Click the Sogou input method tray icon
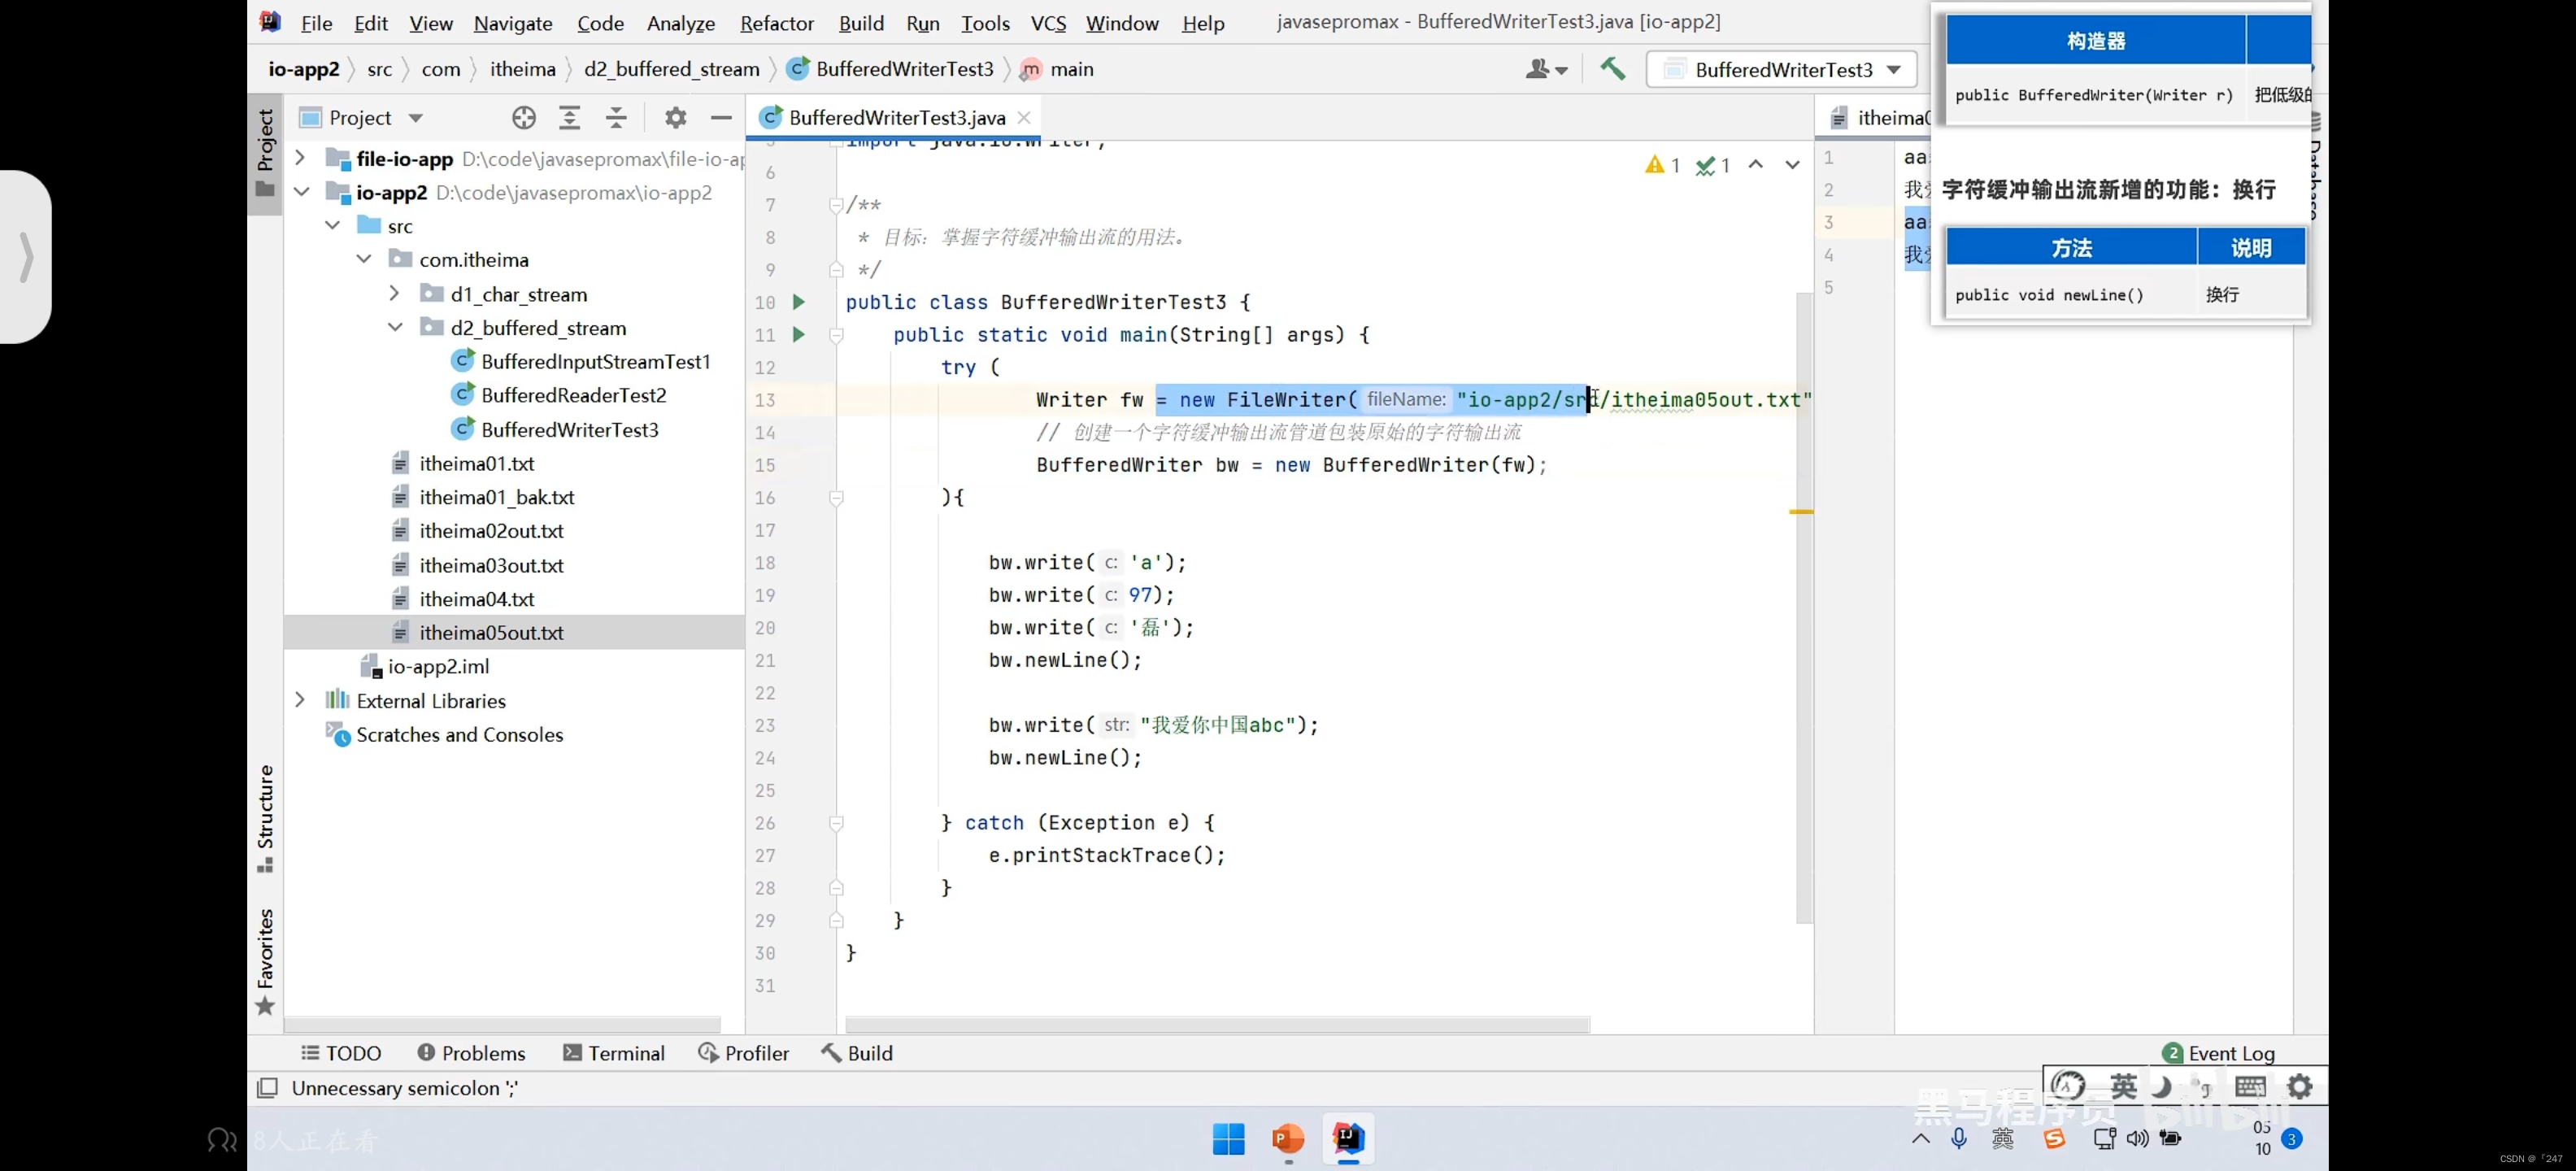 point(2054,1138)
